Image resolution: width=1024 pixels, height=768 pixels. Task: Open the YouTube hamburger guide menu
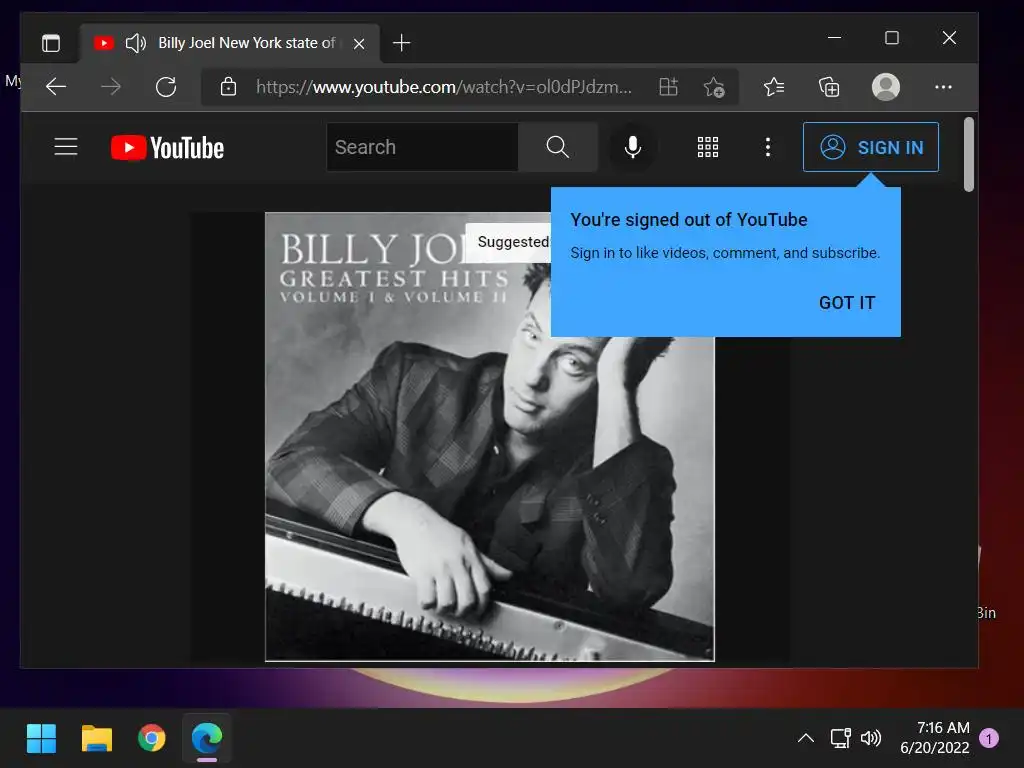point(66,146)
